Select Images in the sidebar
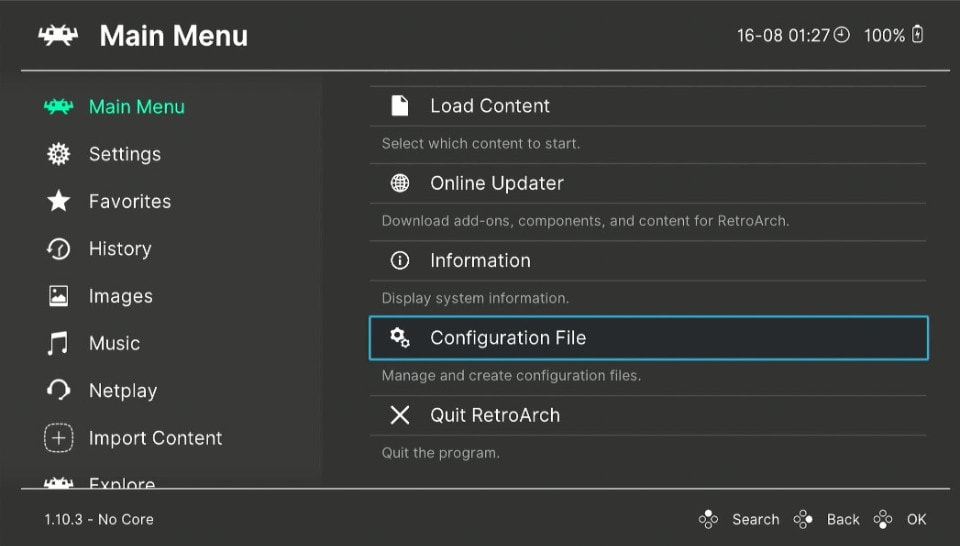This screenshot has width=960, height=546. 121,296
